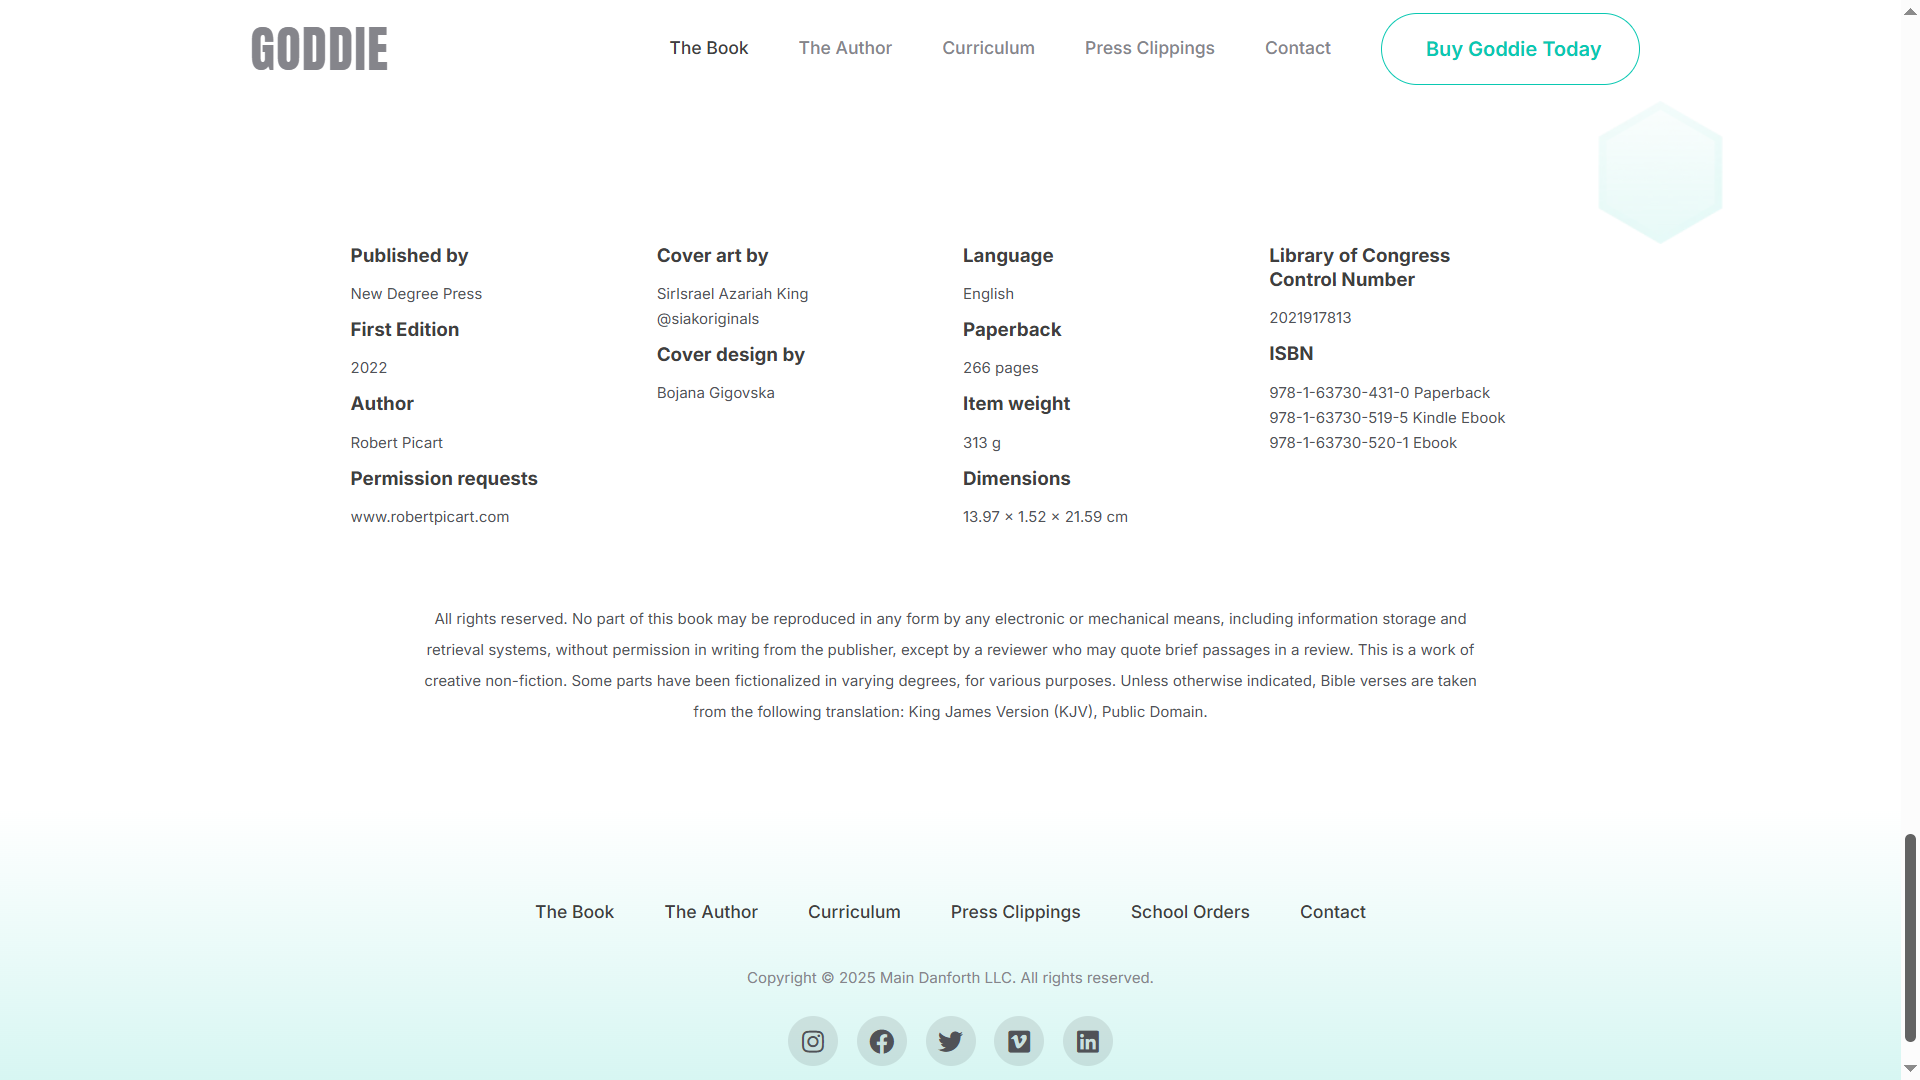Click the English language value
This screenshot has width=1920, height=1080.
988,294
